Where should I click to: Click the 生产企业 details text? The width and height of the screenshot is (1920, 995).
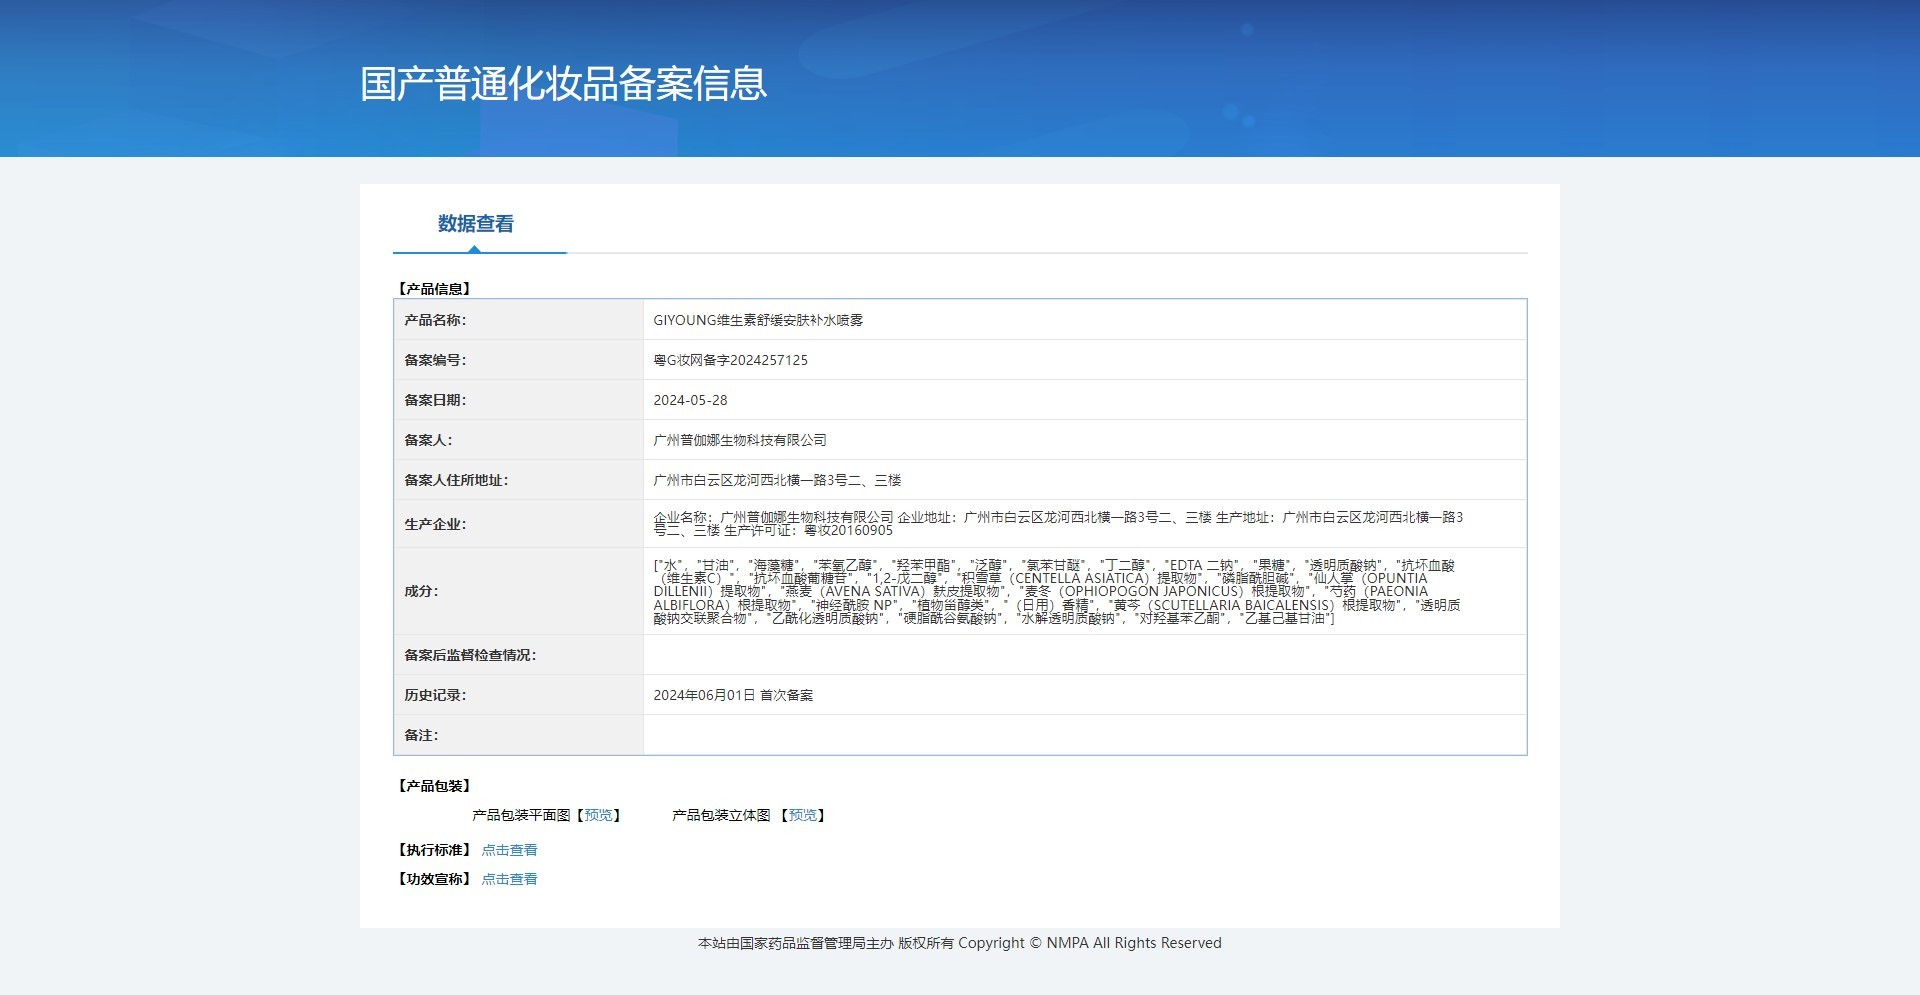tap(1058, 524)
